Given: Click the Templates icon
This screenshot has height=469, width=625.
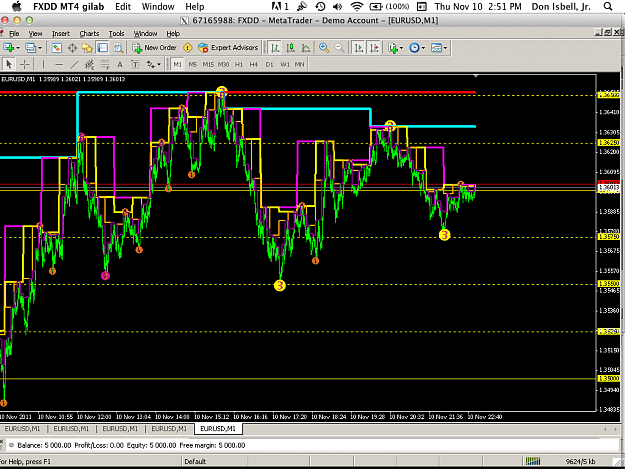Looking at the screenshot, I should coord(436,48).
